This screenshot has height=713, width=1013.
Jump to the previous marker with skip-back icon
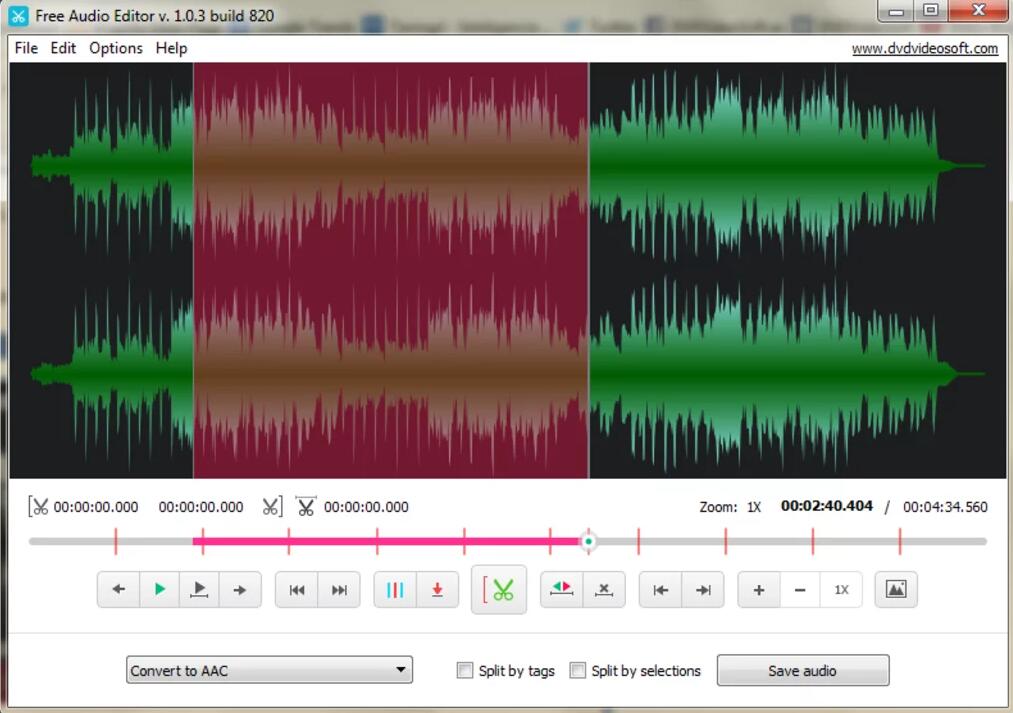pos(297,590)
